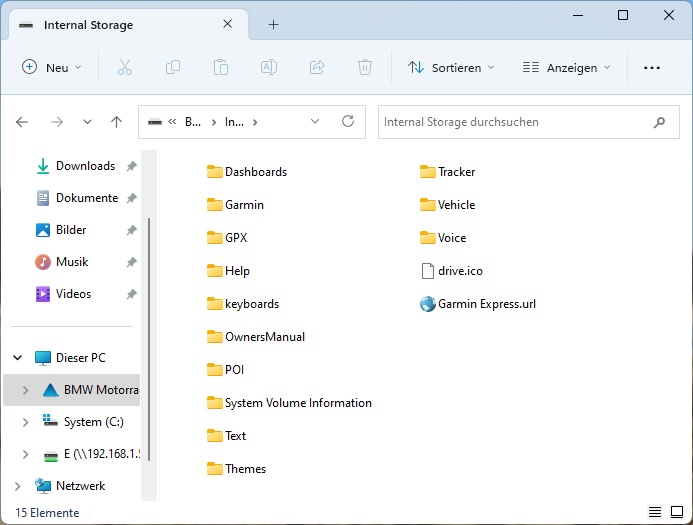This screenshot has height=525, width=693.
Task: Click the Copy icon in toolbar
Action: tap(173, 67)
